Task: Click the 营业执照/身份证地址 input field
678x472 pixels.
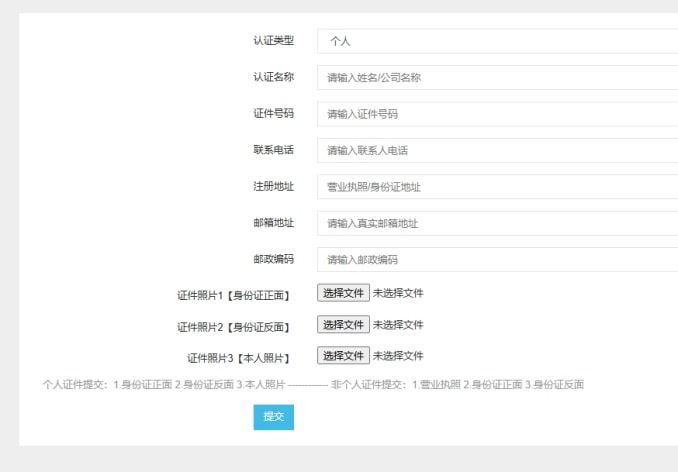Action: (x=497, y=187)
